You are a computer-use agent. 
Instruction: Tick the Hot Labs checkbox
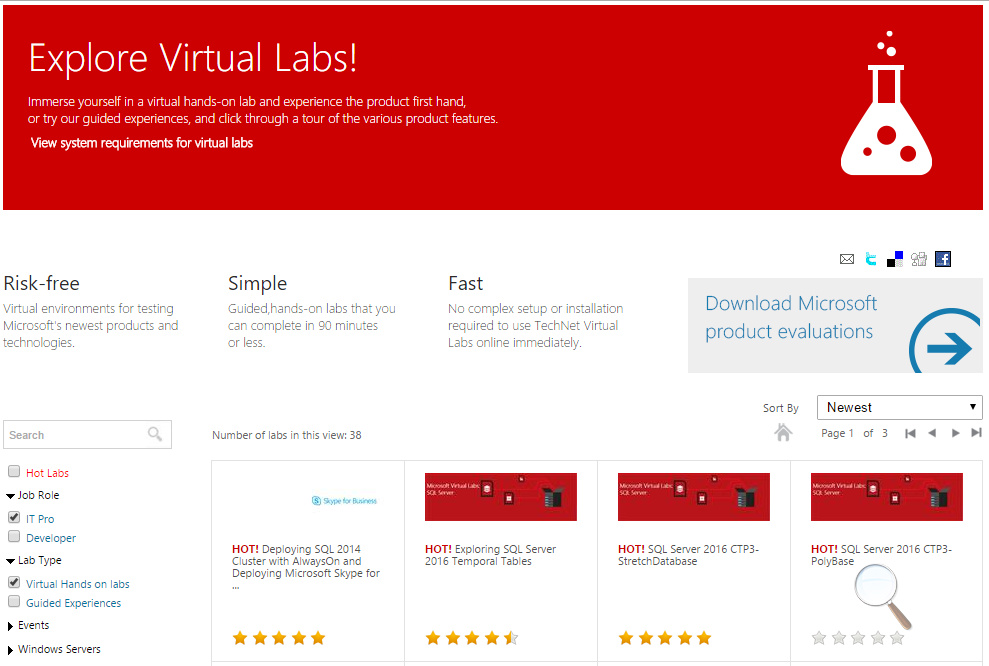pos(14,471)
